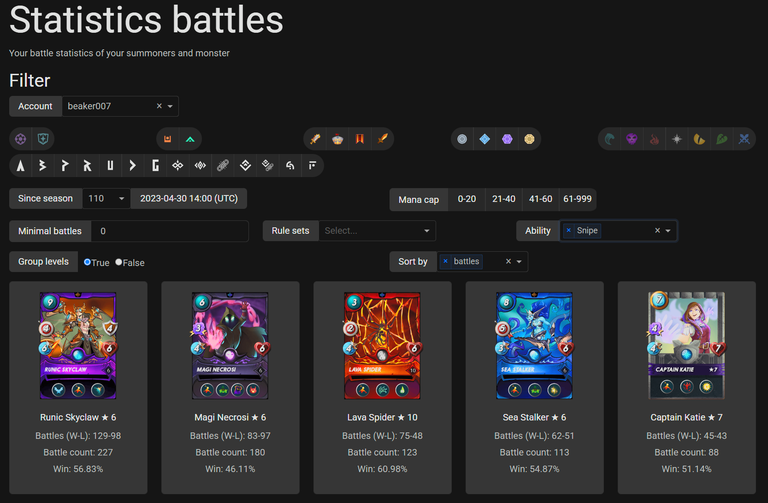
Task: Open the Account dropdown arrow
Action: 170,106
